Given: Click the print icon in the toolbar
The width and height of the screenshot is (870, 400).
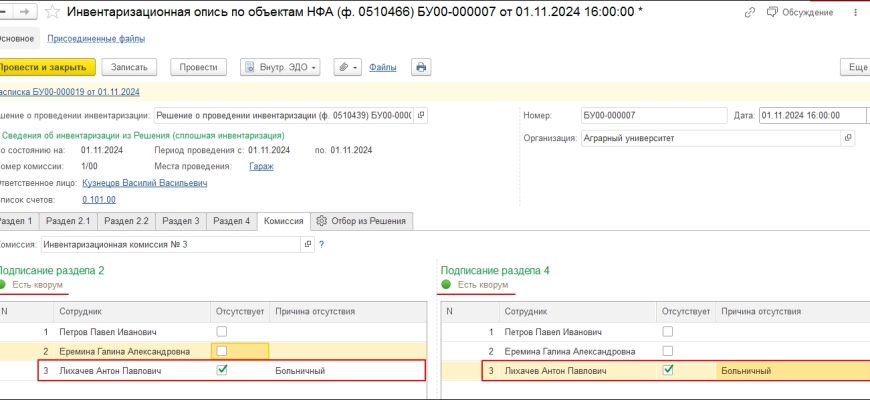Looking at the screenshot, I should coord(421,67).
